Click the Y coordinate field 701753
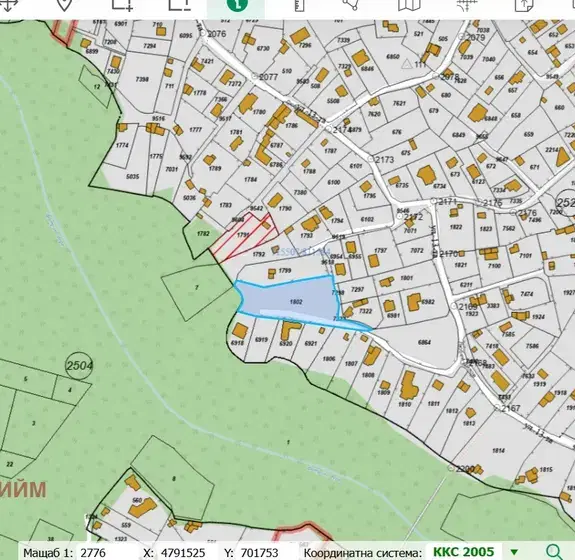575x560 pixels. [260, 552]
